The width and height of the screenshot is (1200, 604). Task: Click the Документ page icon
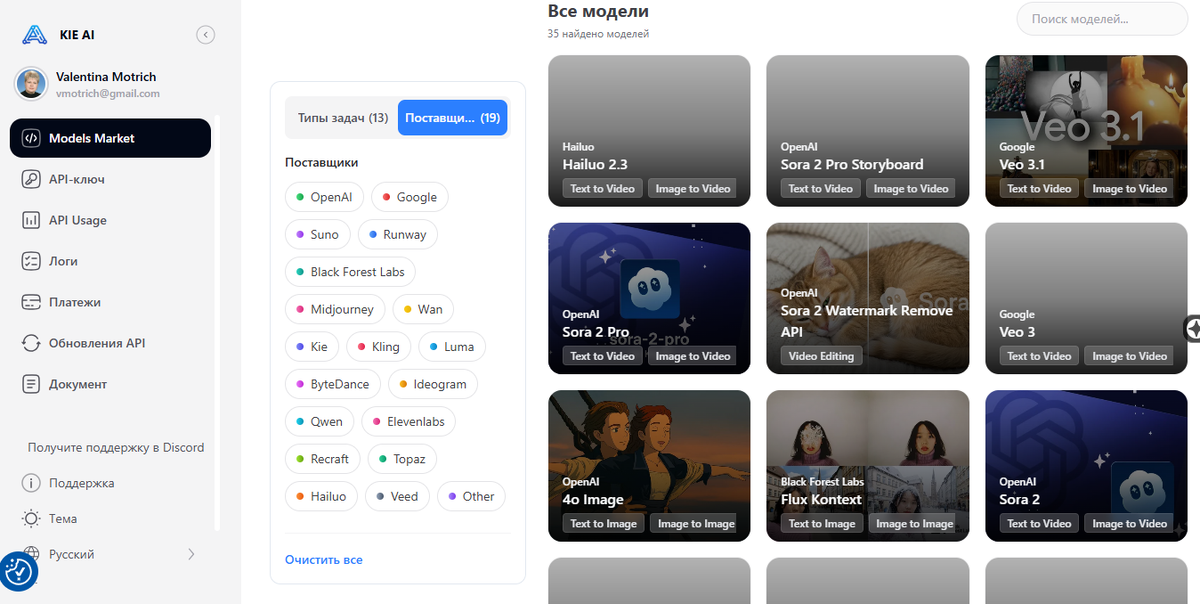31,384
